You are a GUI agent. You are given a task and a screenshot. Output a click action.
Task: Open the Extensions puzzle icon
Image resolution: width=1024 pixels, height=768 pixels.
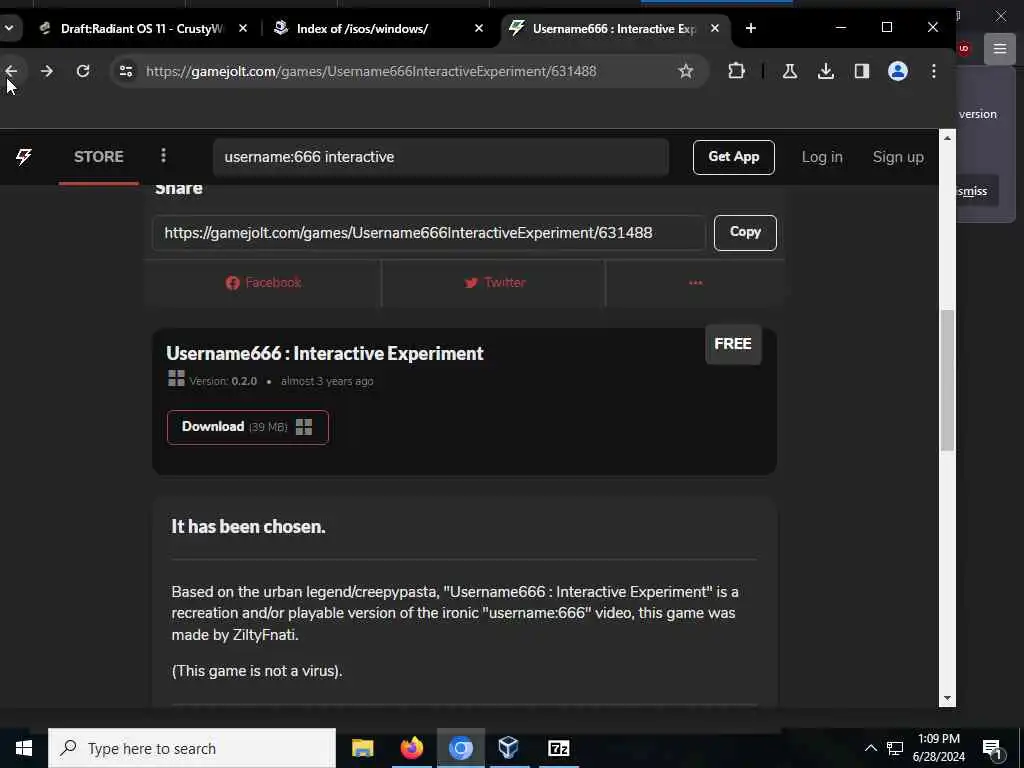point(736,71)
